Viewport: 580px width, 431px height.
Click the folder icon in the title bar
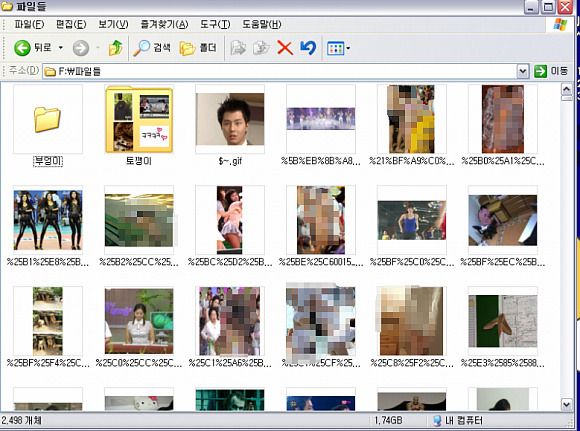point(7,6)
